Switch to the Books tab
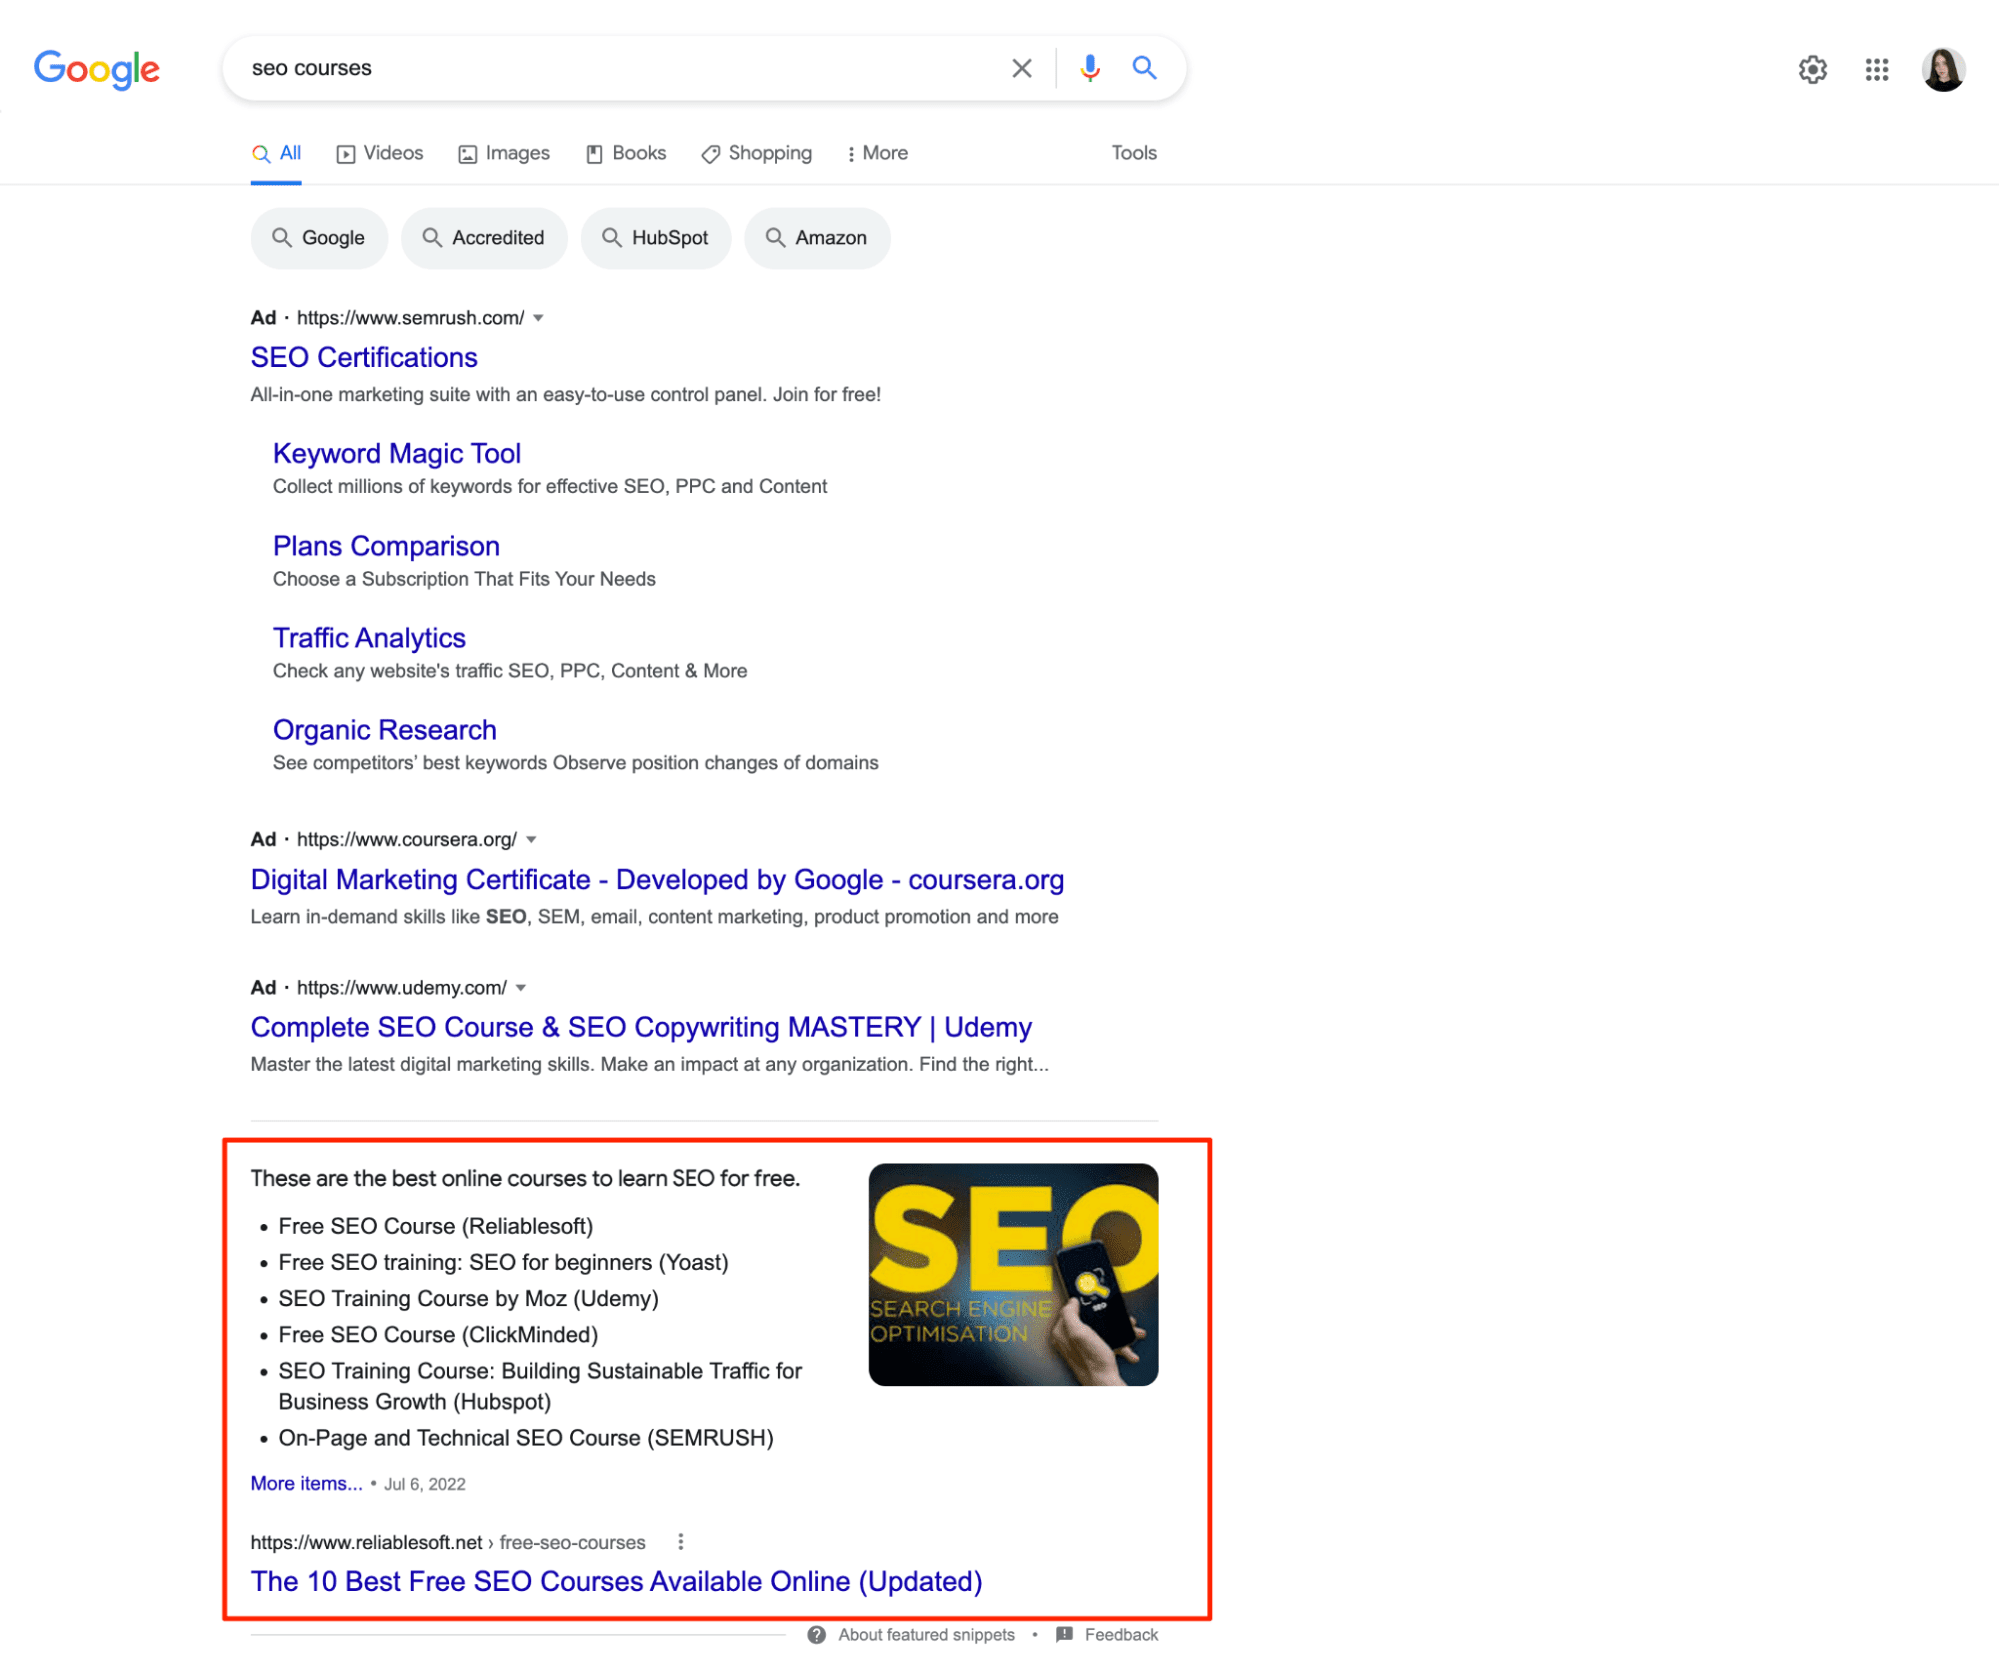 (x=626, y=153)
